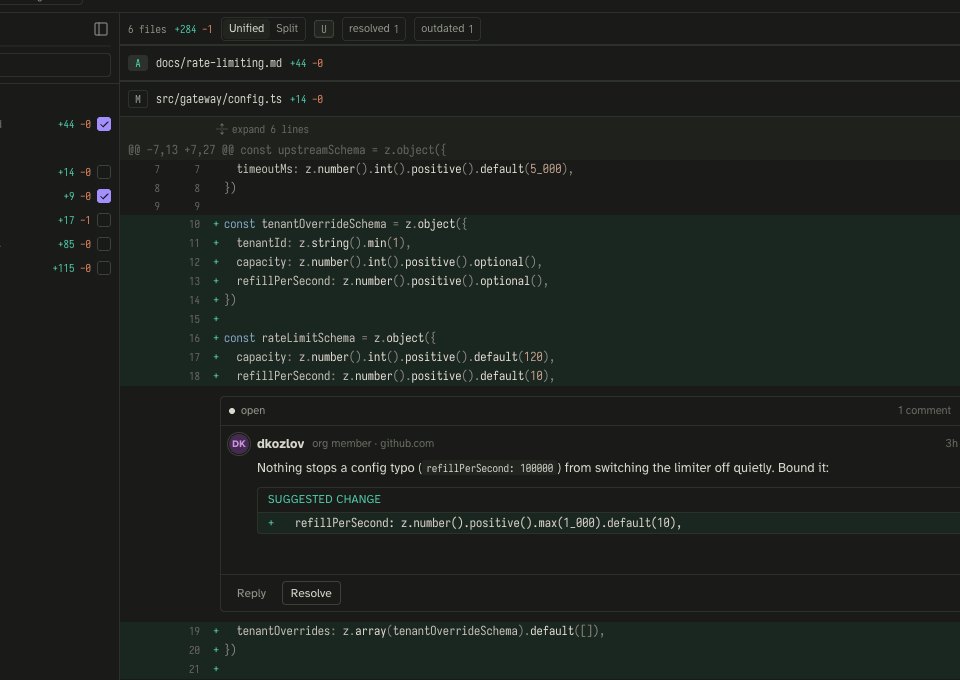Click new line number 13 in the gutter

[194, 281]
